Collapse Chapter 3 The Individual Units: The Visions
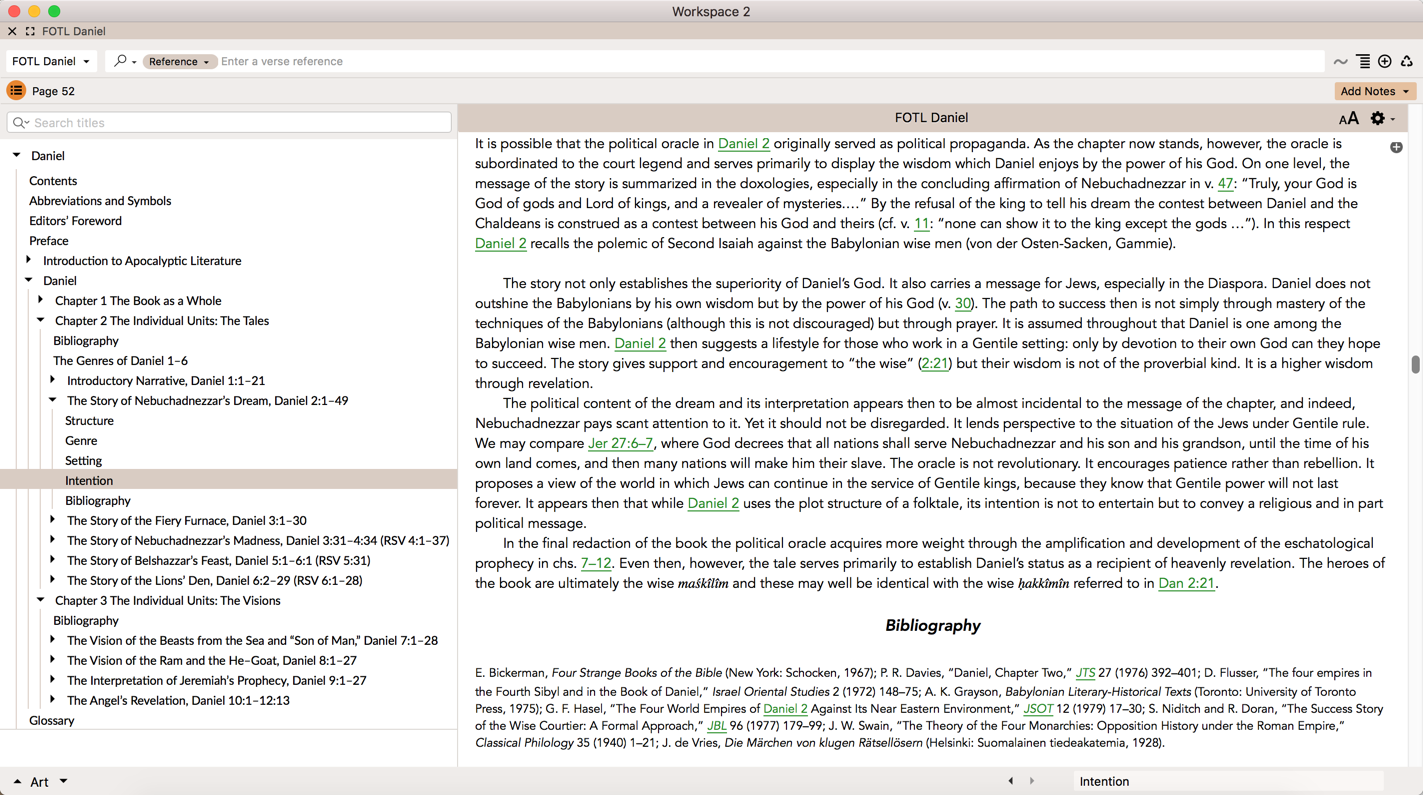Screen dimensions: 1423x795 coord(41,600)
